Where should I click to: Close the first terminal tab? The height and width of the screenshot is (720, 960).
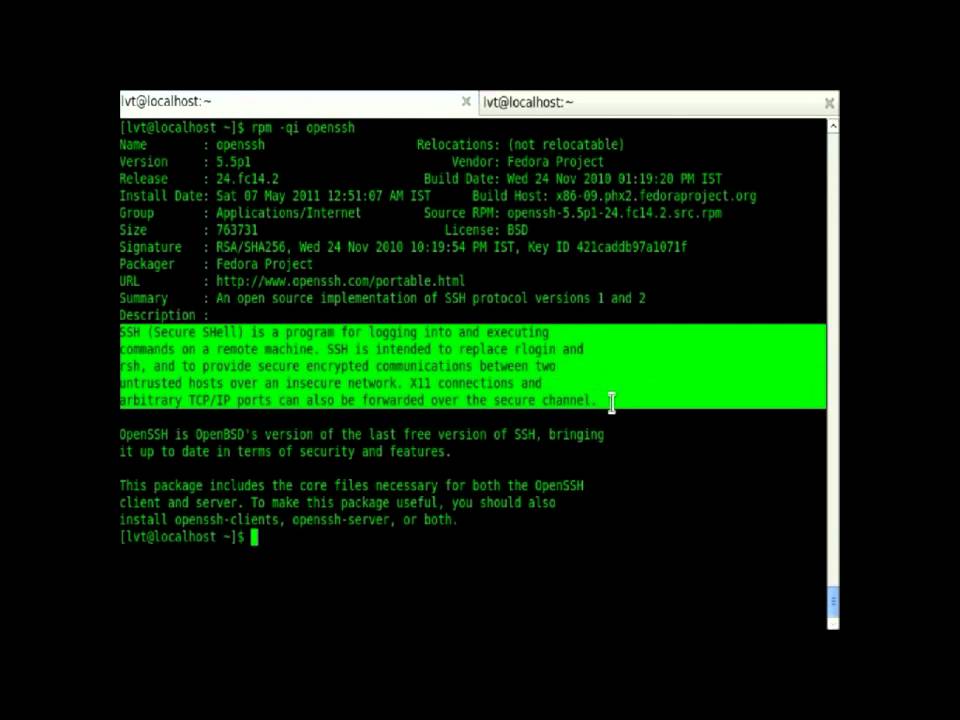(x=466, y=102)
